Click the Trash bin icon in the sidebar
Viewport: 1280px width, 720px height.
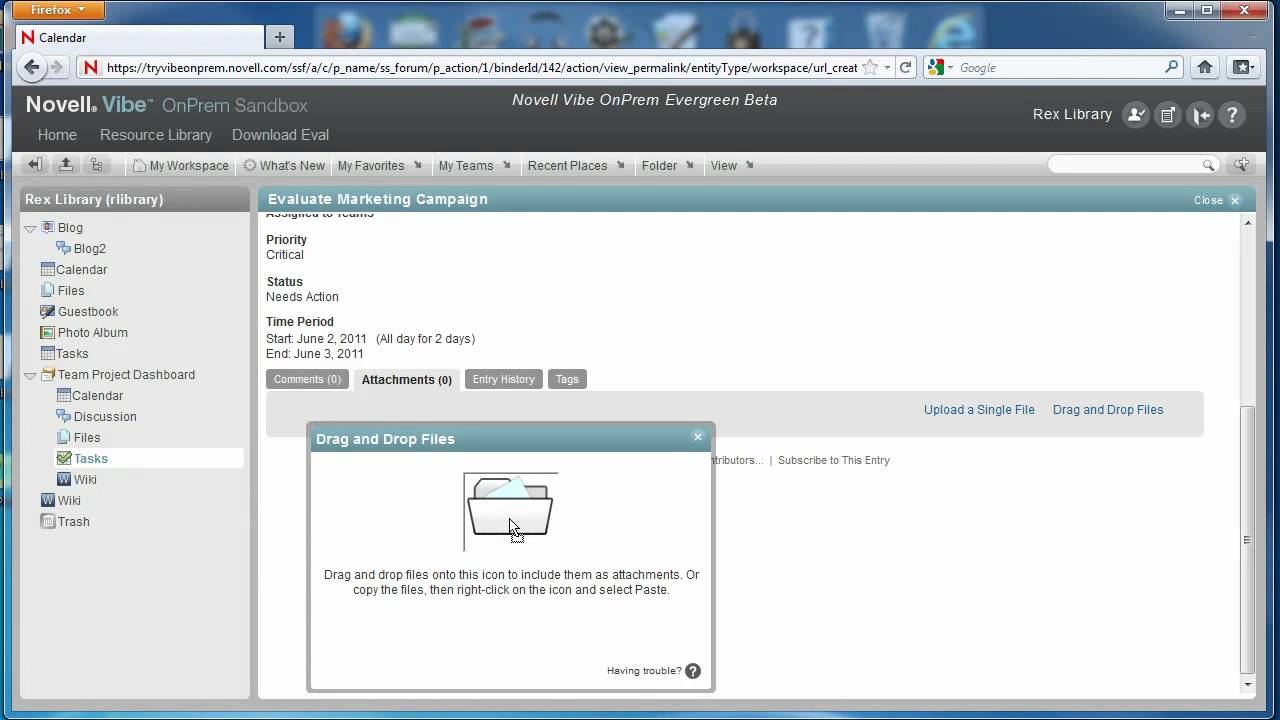(47, 522)
